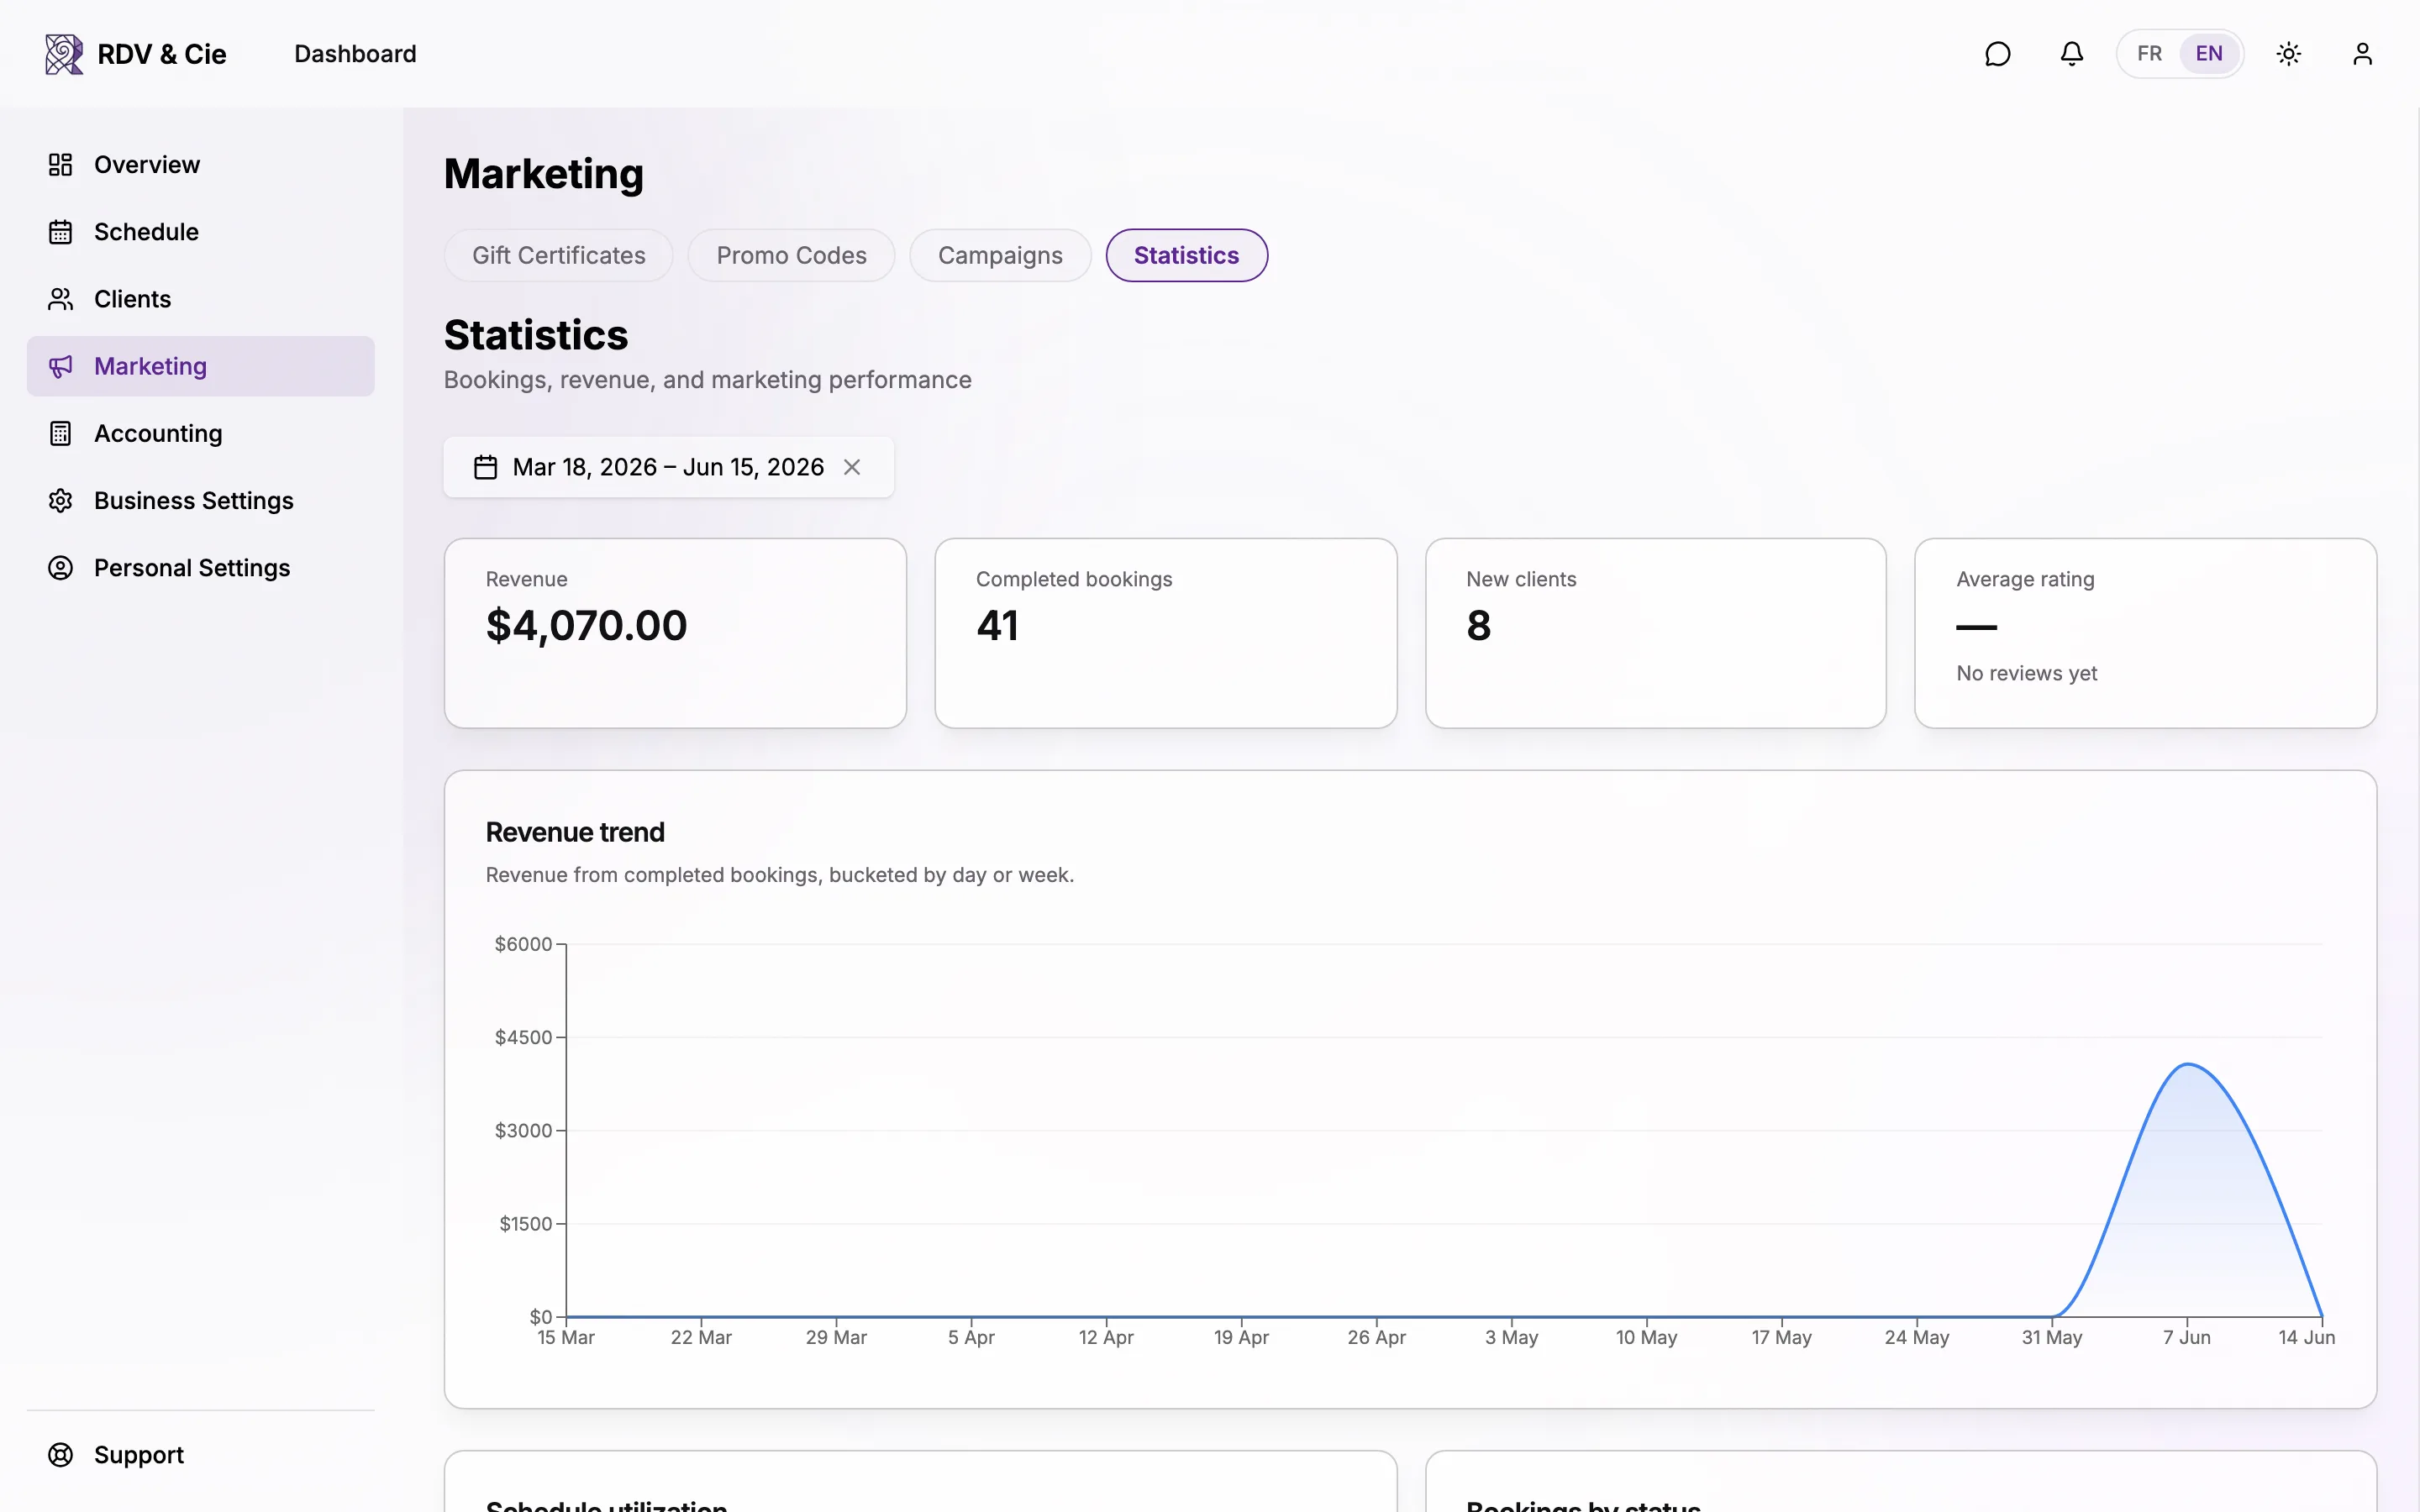This screenshot has height=1512, width=2420.
Task: Click the Revenue trend heading
Action: 575,832
